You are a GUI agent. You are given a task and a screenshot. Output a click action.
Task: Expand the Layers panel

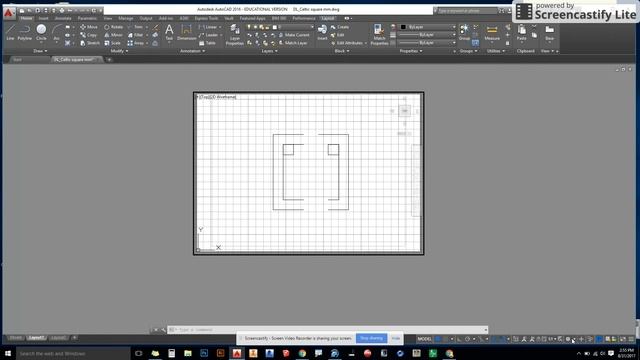269,51
